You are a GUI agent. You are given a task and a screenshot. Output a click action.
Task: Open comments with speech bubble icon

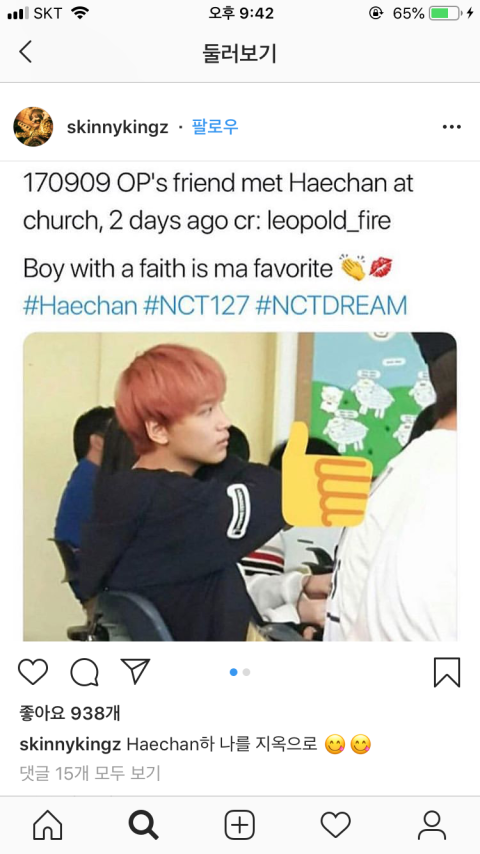click(84, 672)
